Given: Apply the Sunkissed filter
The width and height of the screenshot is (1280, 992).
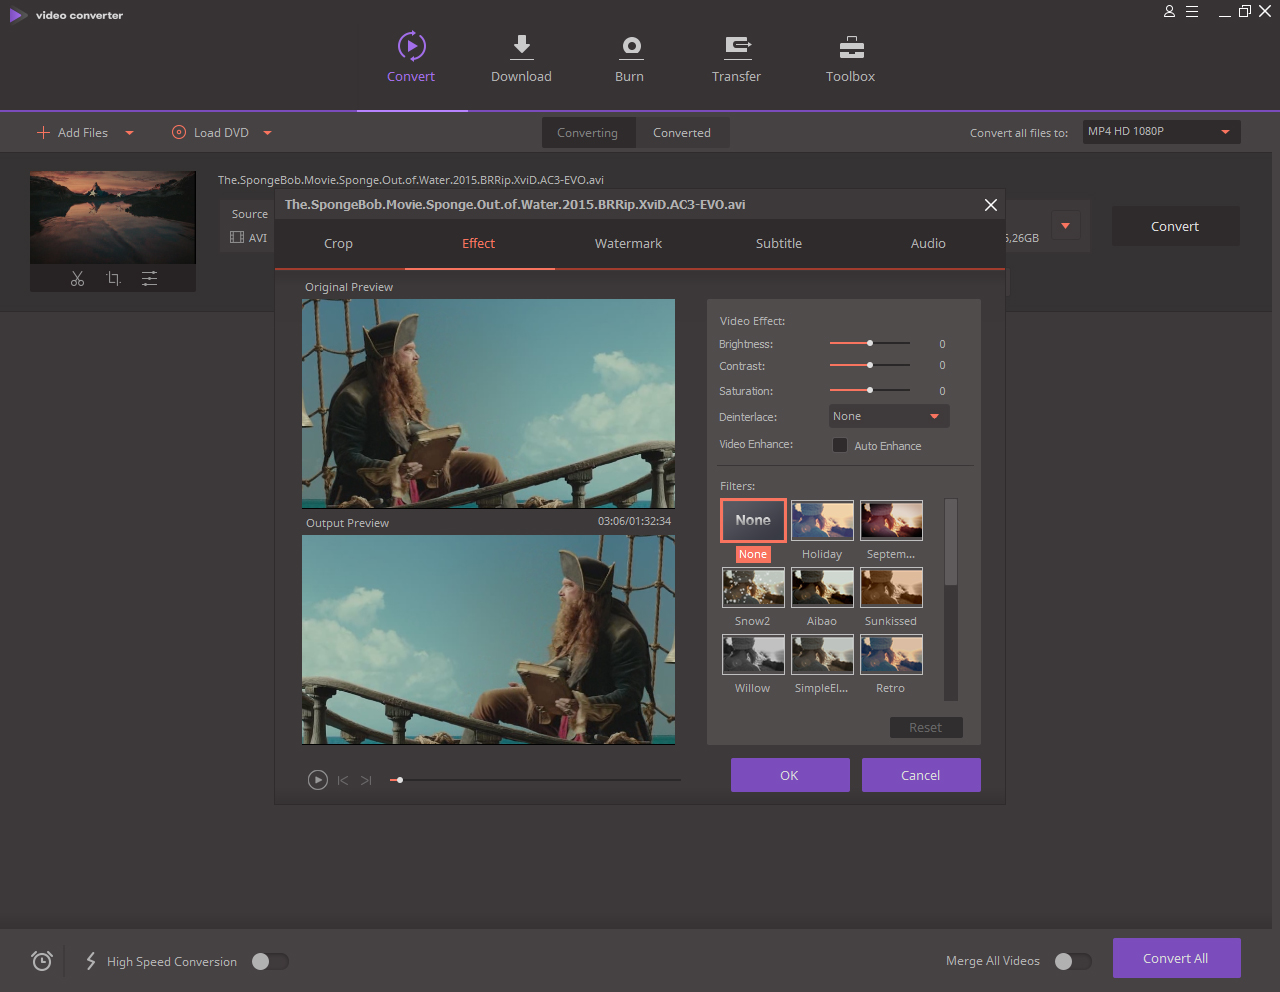Looking at the screenshot, I should pos(891,588).
